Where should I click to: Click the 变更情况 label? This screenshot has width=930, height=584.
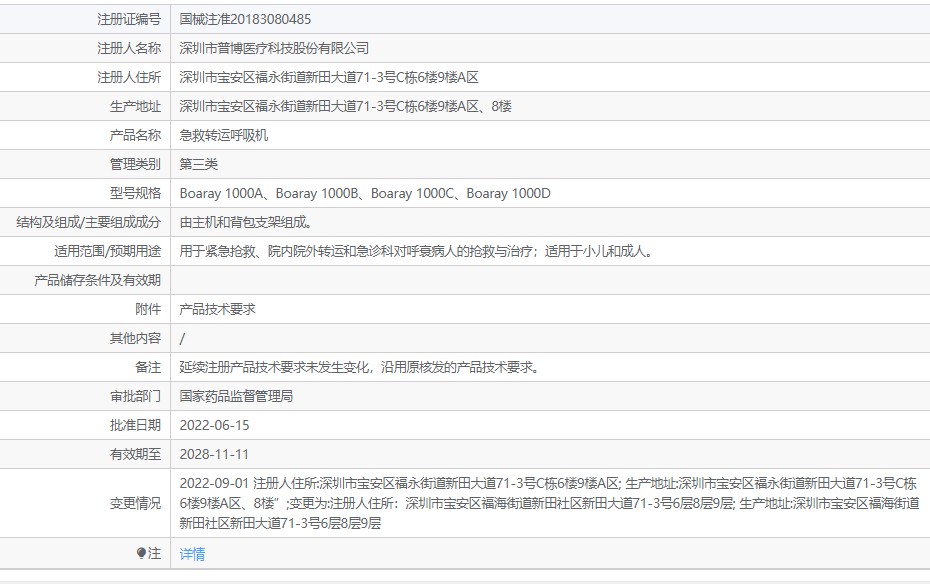(x=135, y=503)
